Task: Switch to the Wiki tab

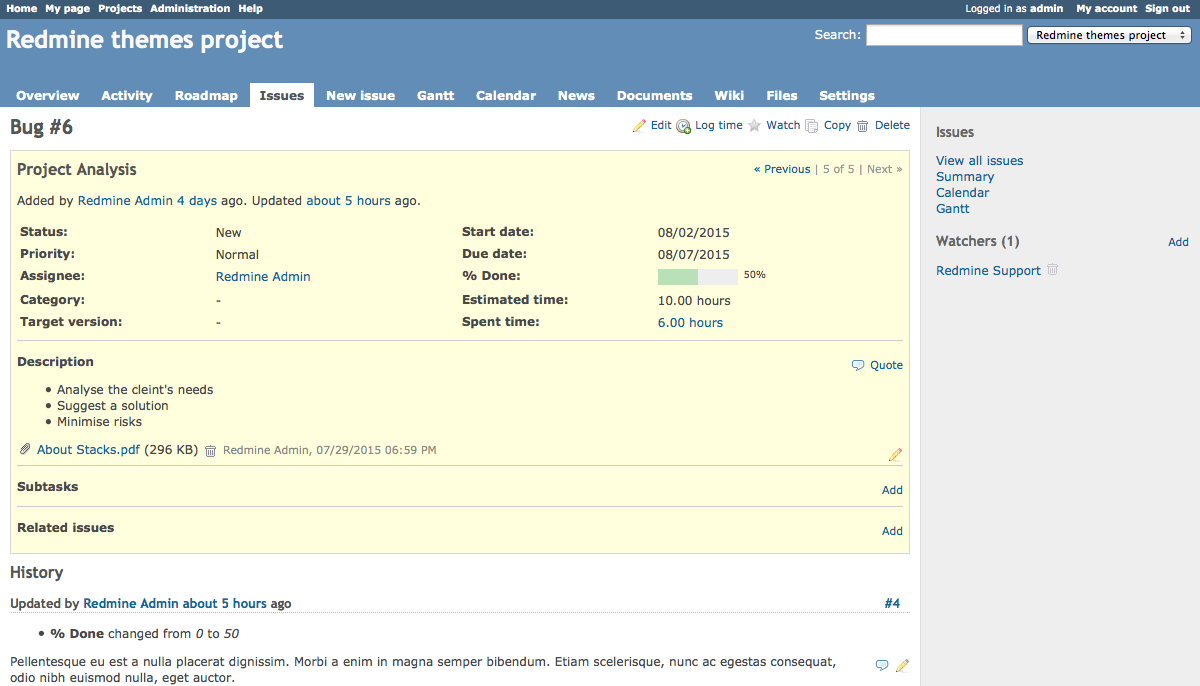Action: tap(729, 96)
